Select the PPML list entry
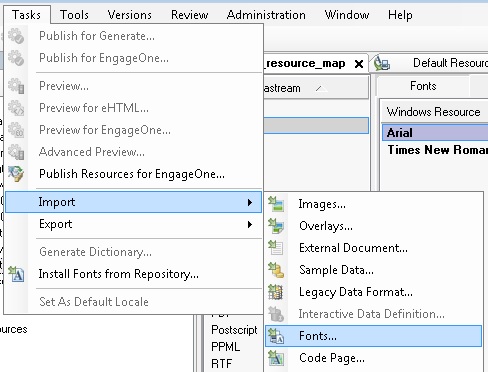The image size is (488, 372). (225, 347)
